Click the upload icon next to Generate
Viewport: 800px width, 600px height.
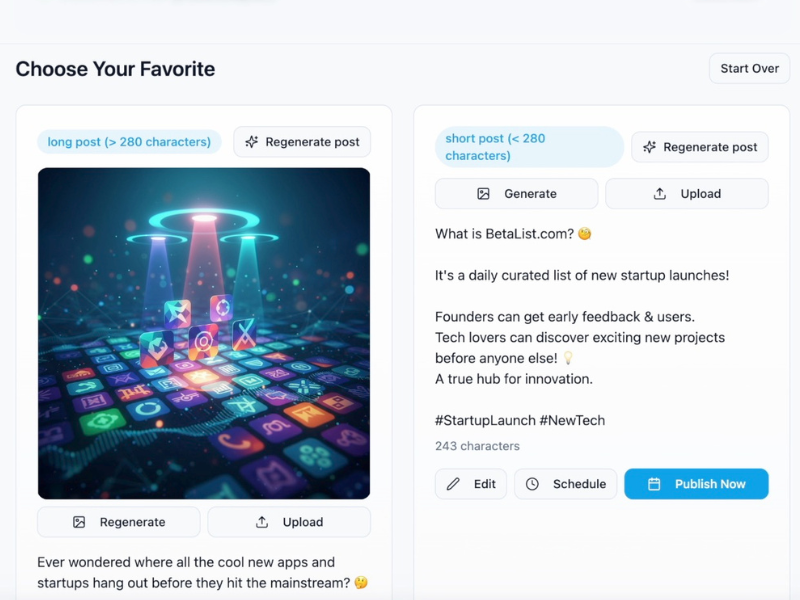[659, 193]
